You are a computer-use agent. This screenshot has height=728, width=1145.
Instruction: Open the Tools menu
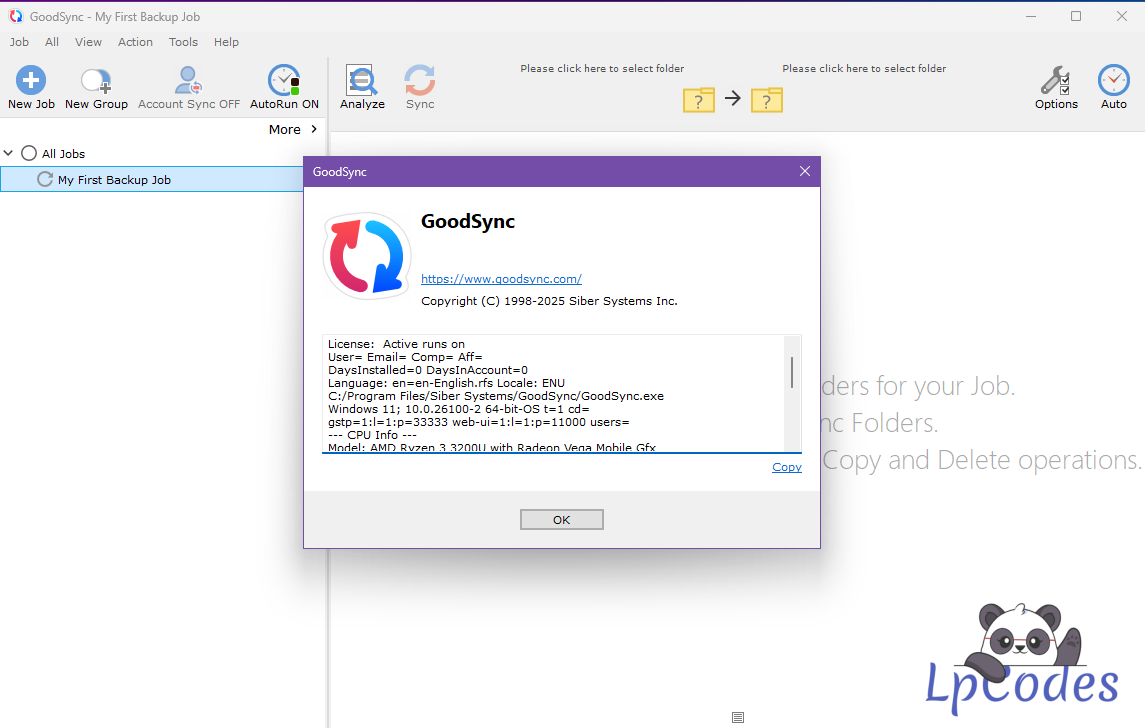click(x=183, y=42)
